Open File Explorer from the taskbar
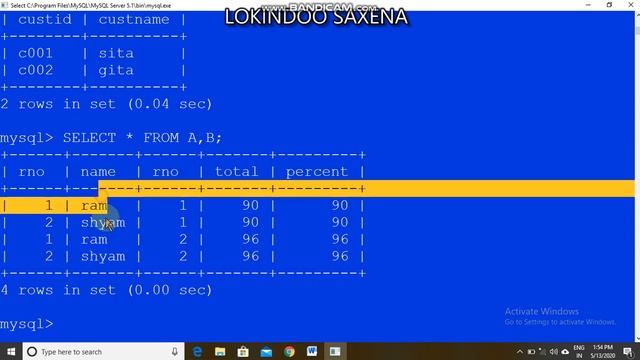 pyautogui.click(x=220, y=351)
